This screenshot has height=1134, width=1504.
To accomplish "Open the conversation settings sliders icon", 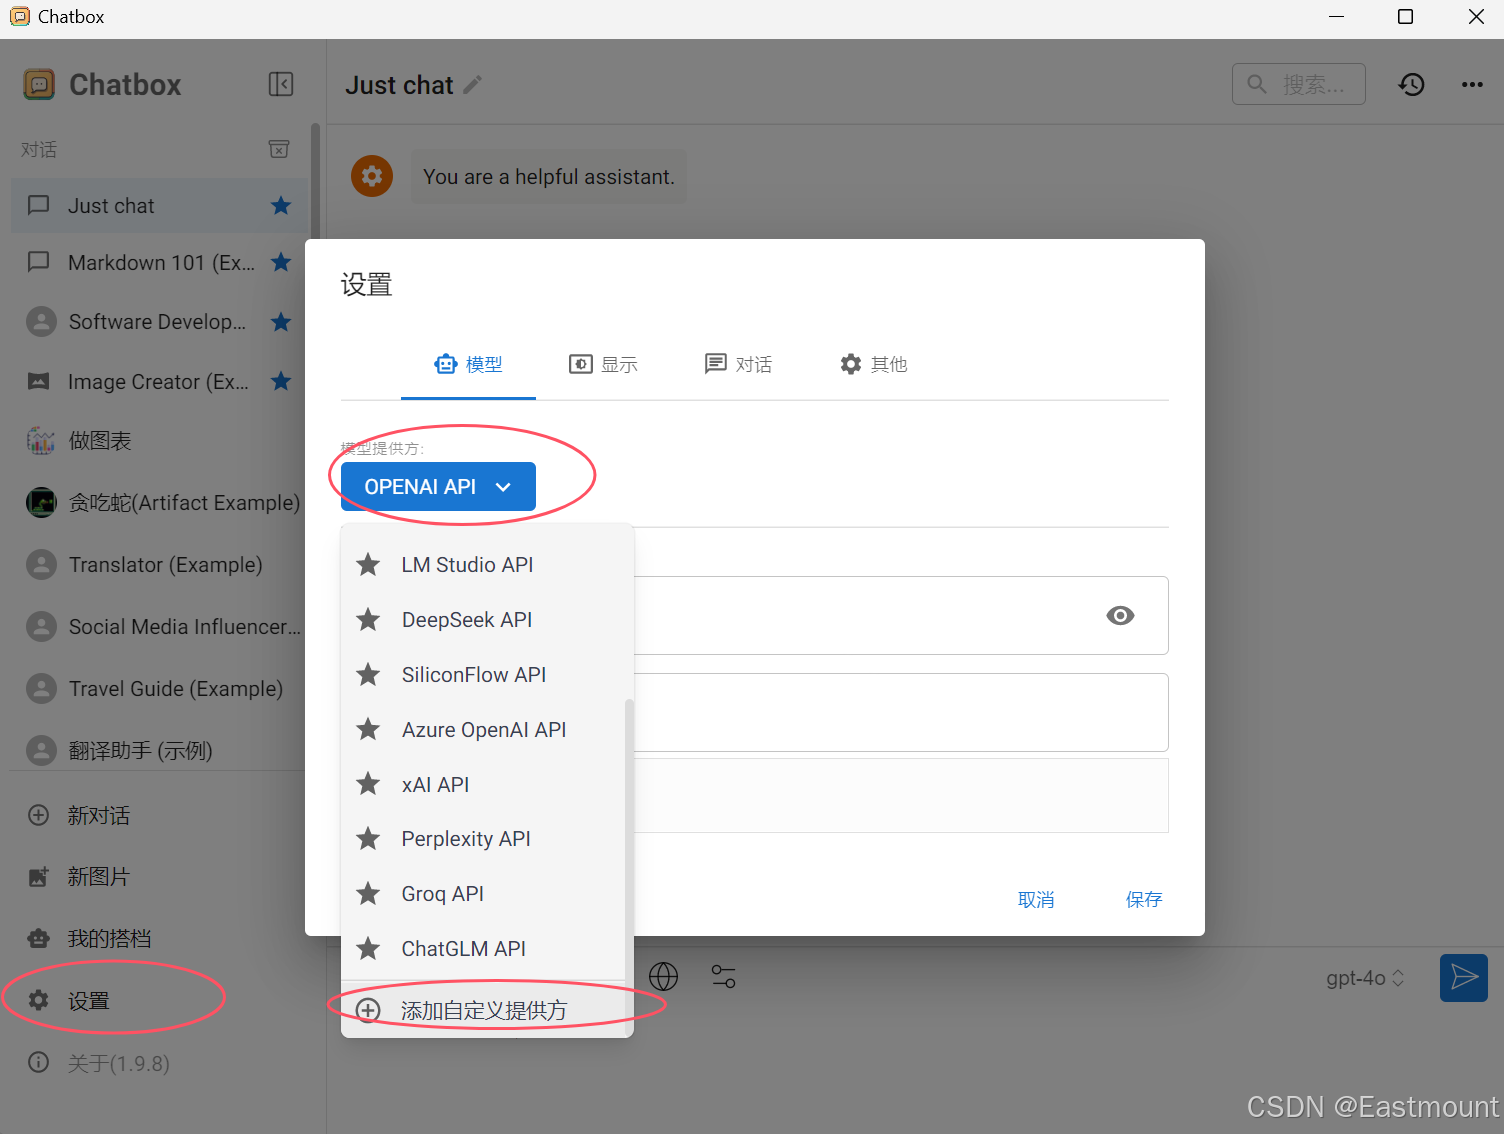I will 723,976.
